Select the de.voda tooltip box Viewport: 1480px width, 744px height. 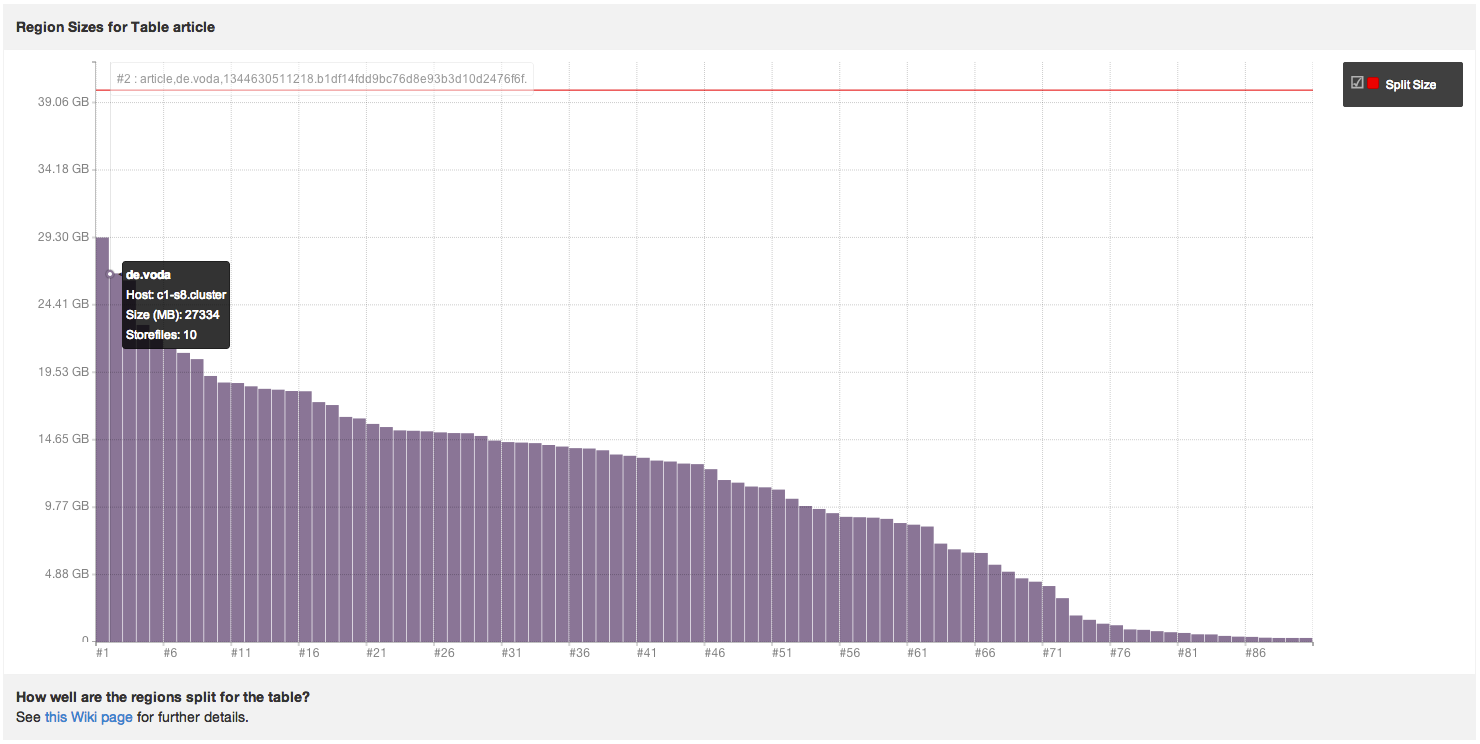point(176,305)
